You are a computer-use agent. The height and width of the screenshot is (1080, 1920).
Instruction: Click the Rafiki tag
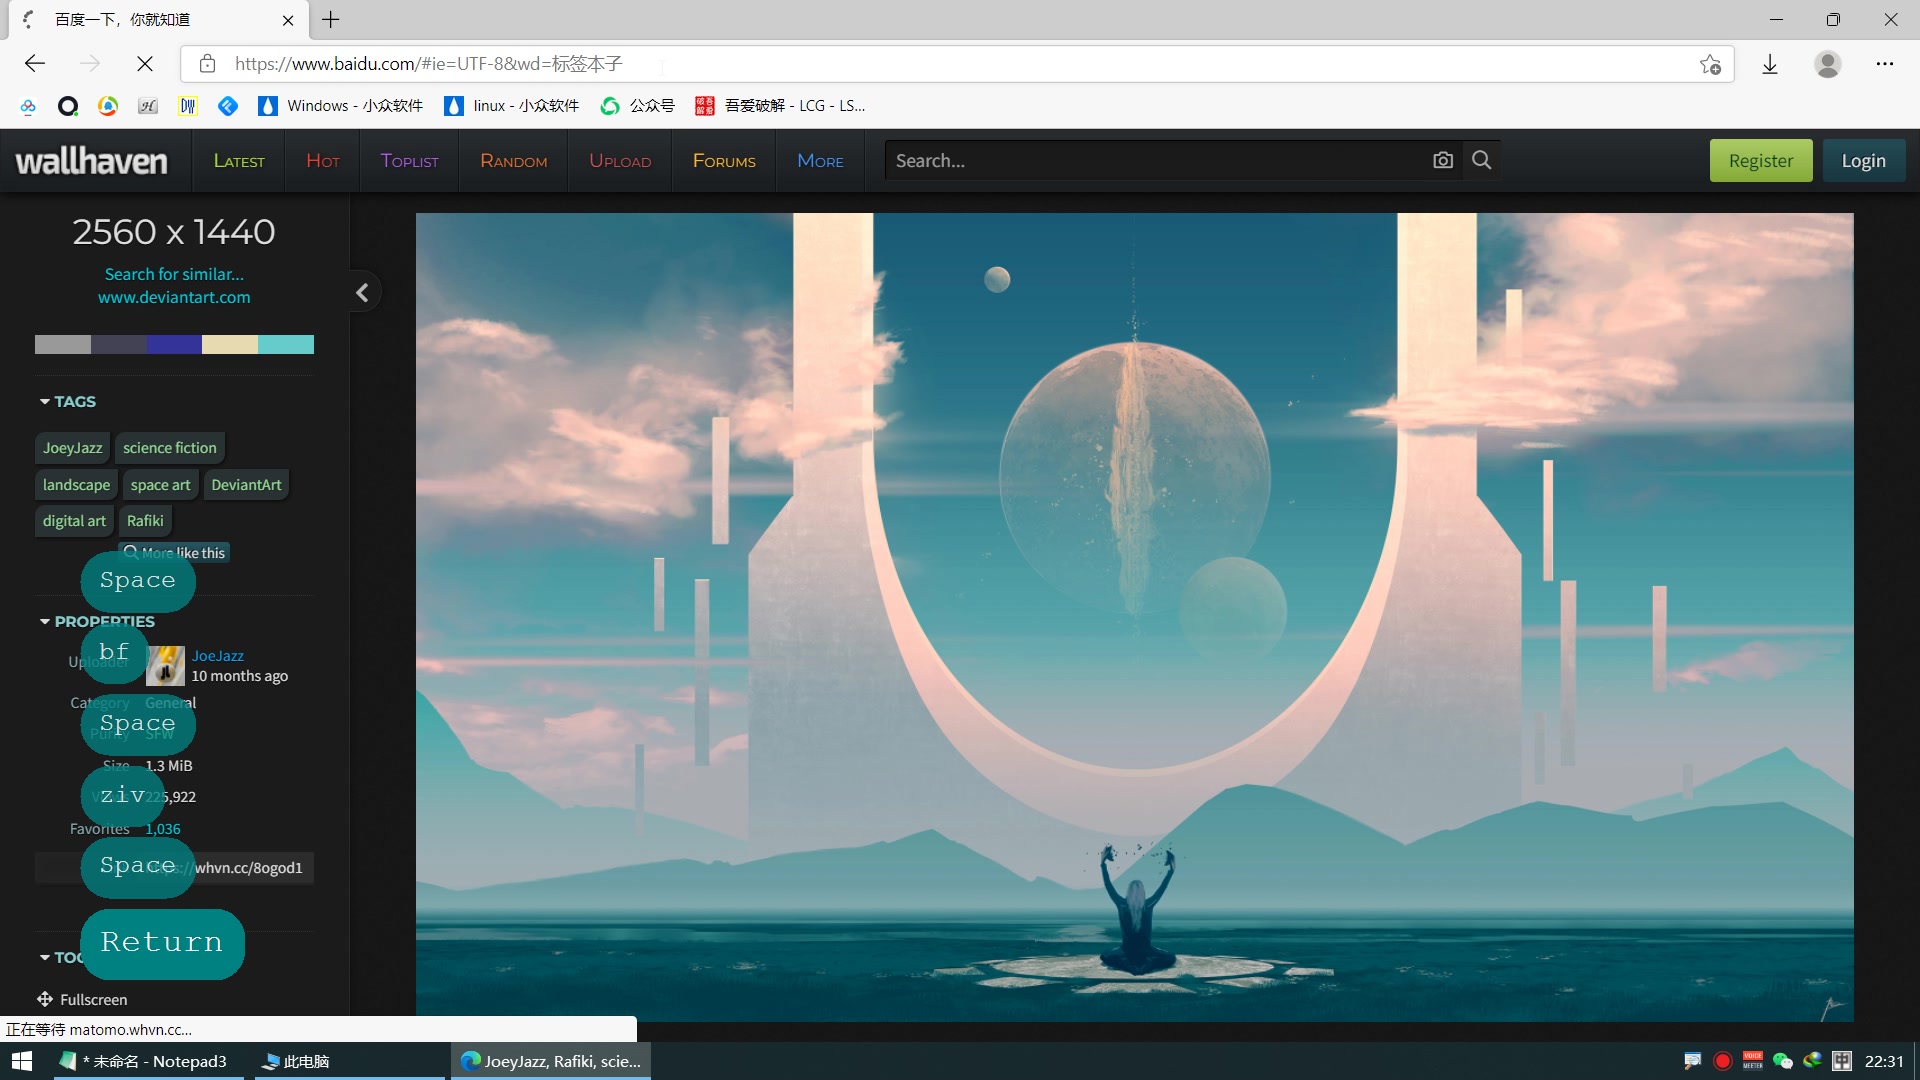tap(145, 521)
